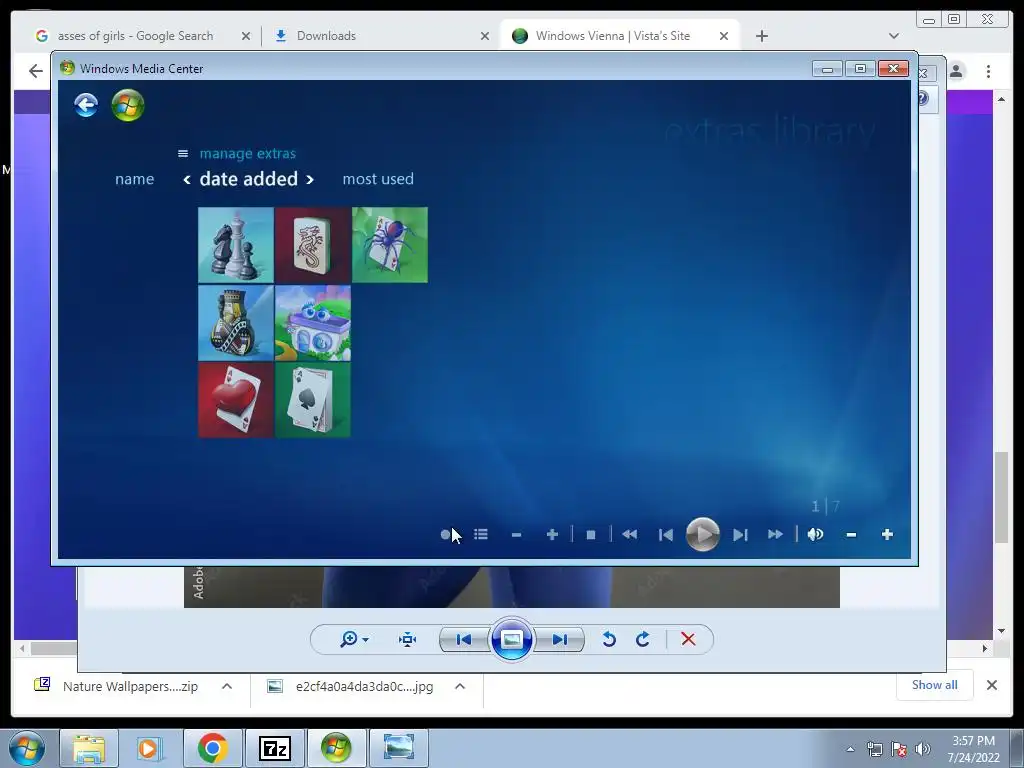Sort extras by most used
This screenshot has width=1024, height=768.
tap(378, 179)
